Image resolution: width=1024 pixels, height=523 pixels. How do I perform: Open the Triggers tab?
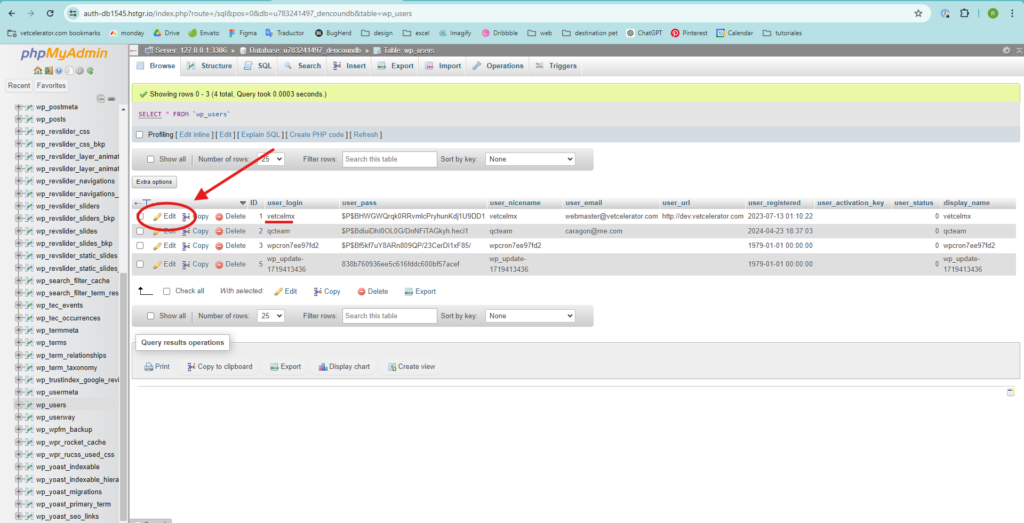556,66
